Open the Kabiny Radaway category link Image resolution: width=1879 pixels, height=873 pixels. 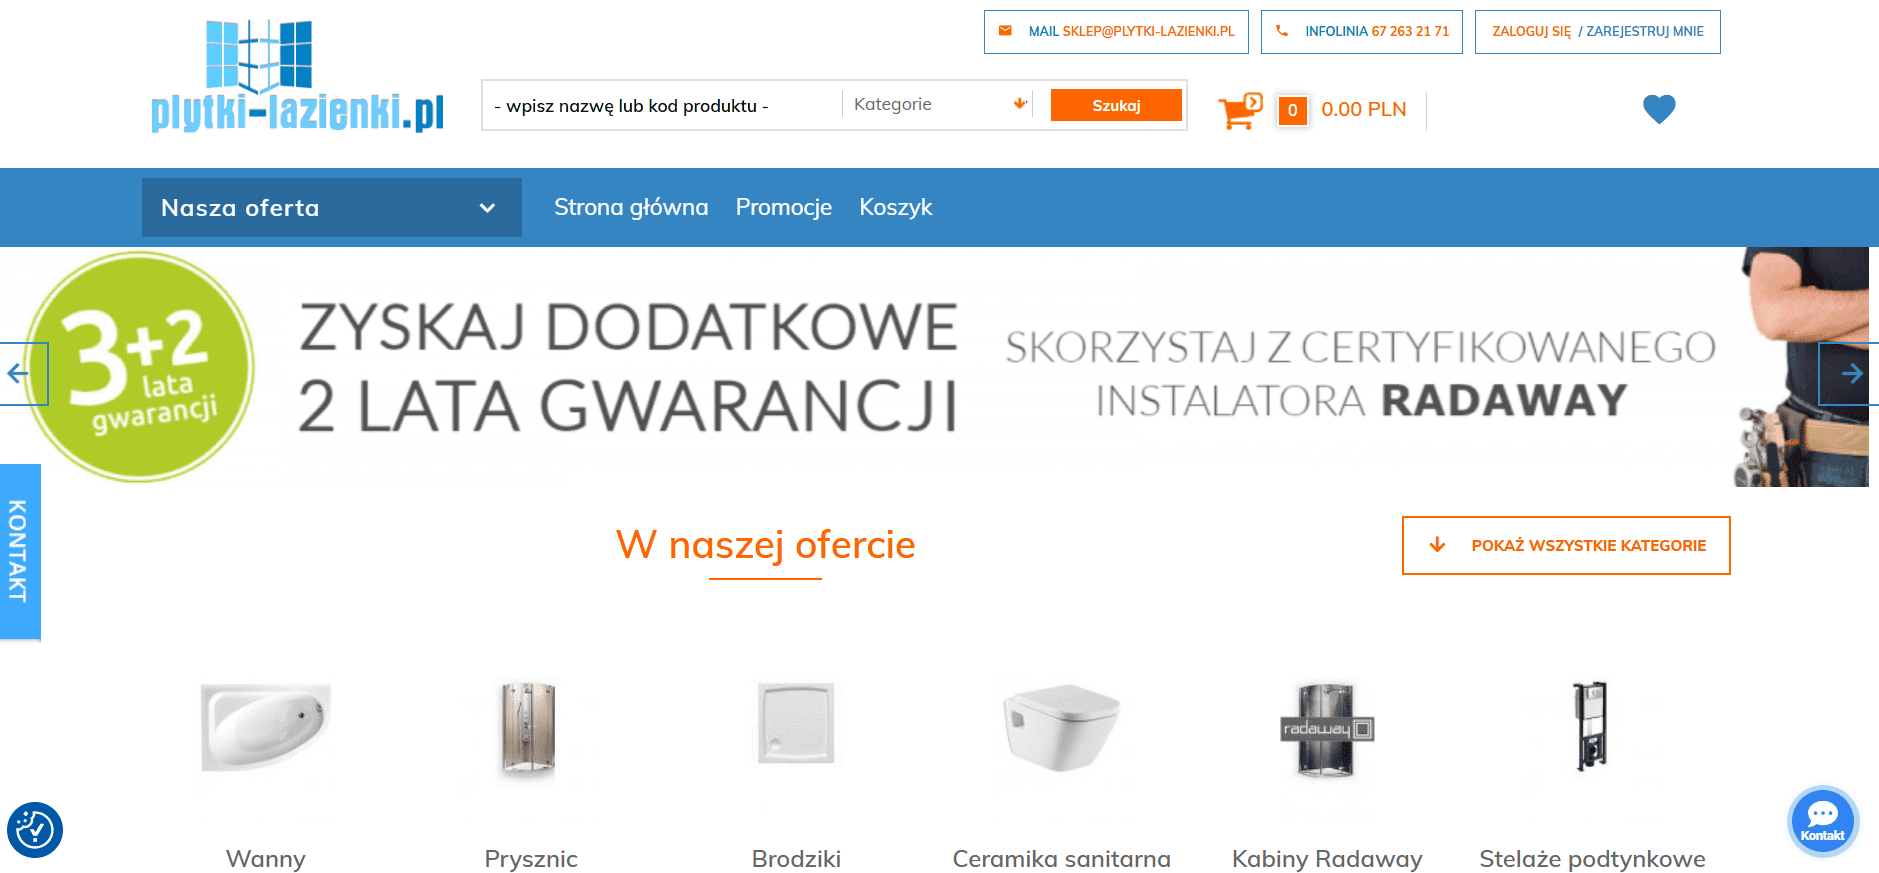pyautogui.click(x=1327, y=859)
